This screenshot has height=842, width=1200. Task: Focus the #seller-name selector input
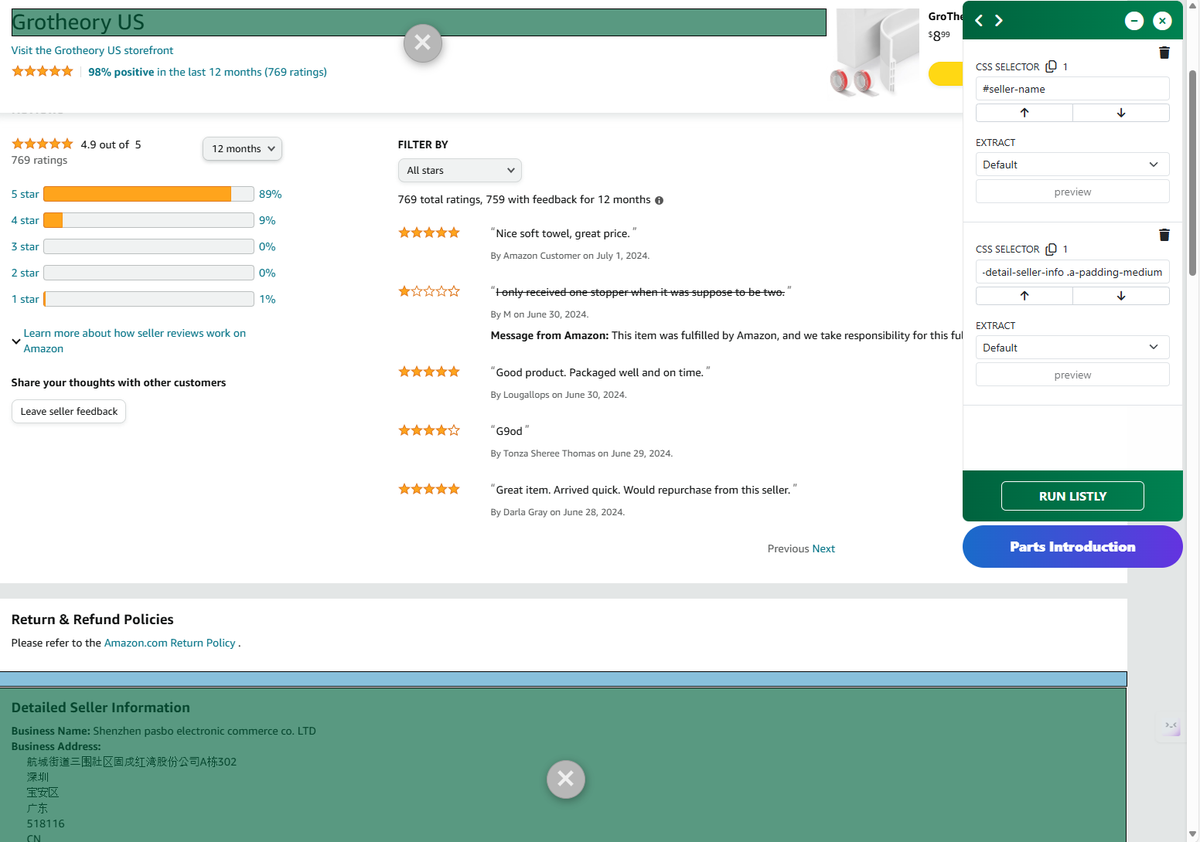coord(1073,89)
